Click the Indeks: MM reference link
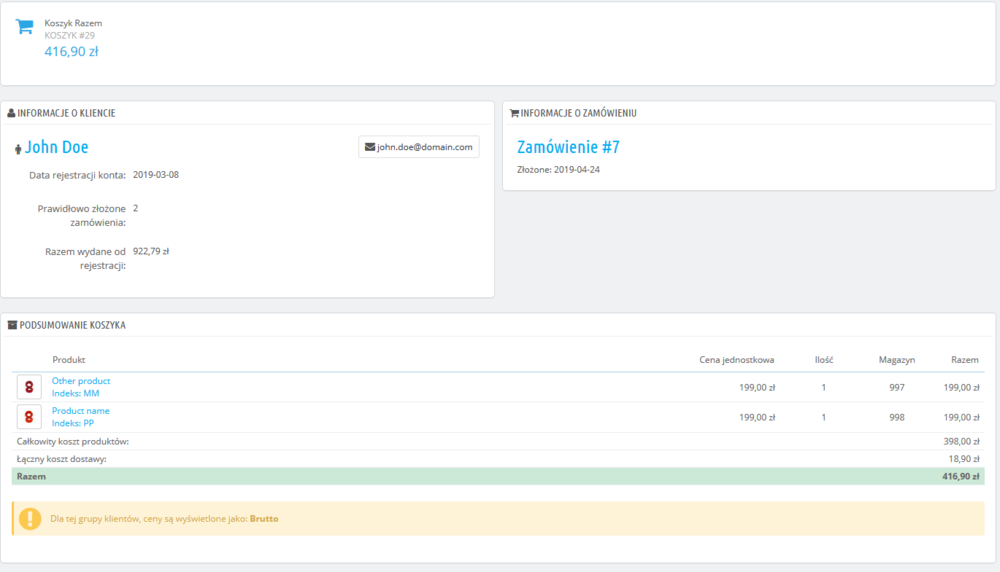Screen dimensions: 1000x572 click(75, 393)
